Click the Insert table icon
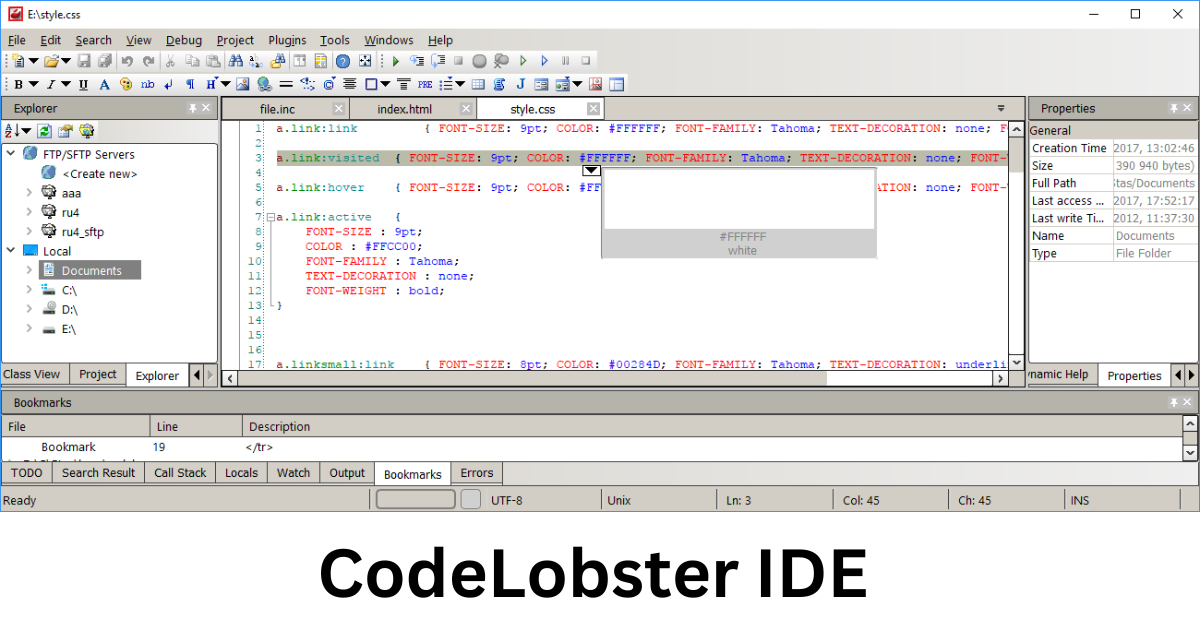Screen dimensions: 1200x628 (478, 84)
